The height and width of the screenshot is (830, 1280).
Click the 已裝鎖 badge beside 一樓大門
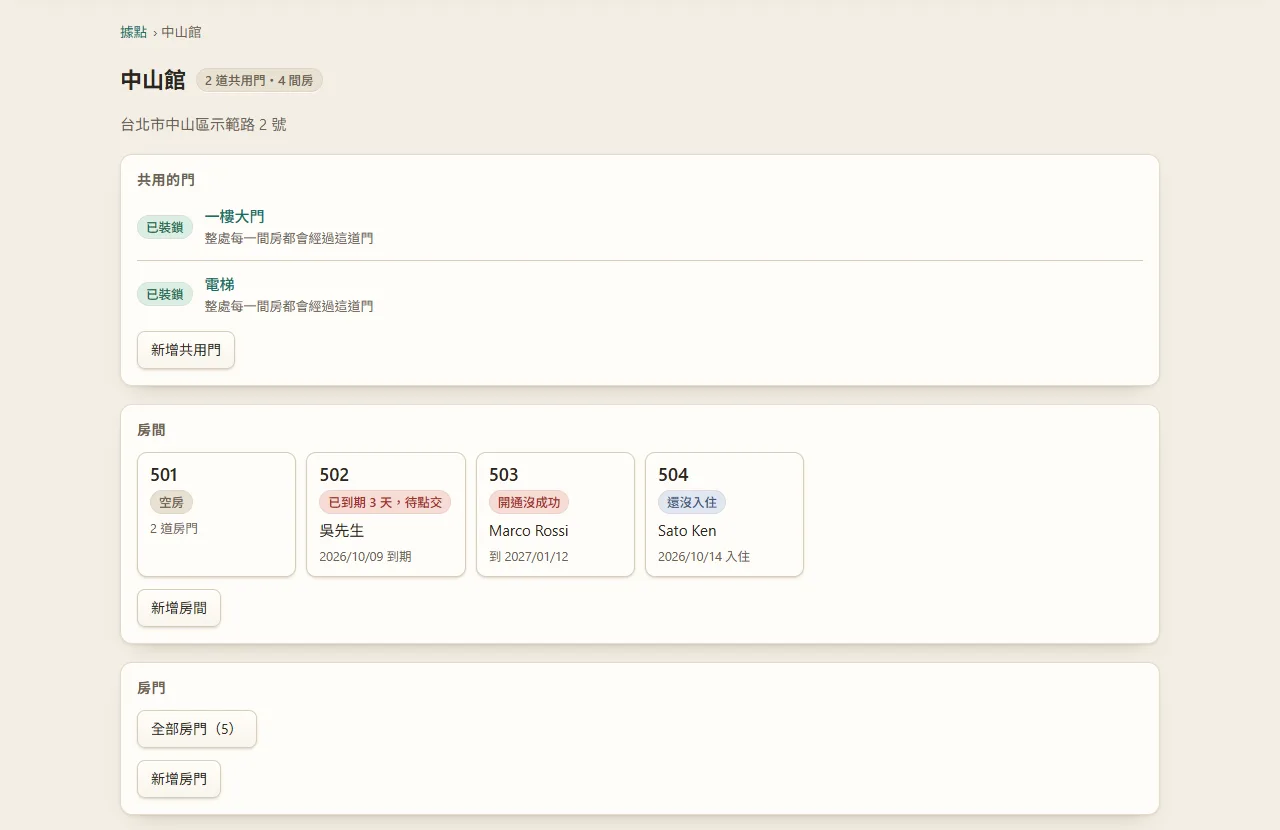point(165,227)
